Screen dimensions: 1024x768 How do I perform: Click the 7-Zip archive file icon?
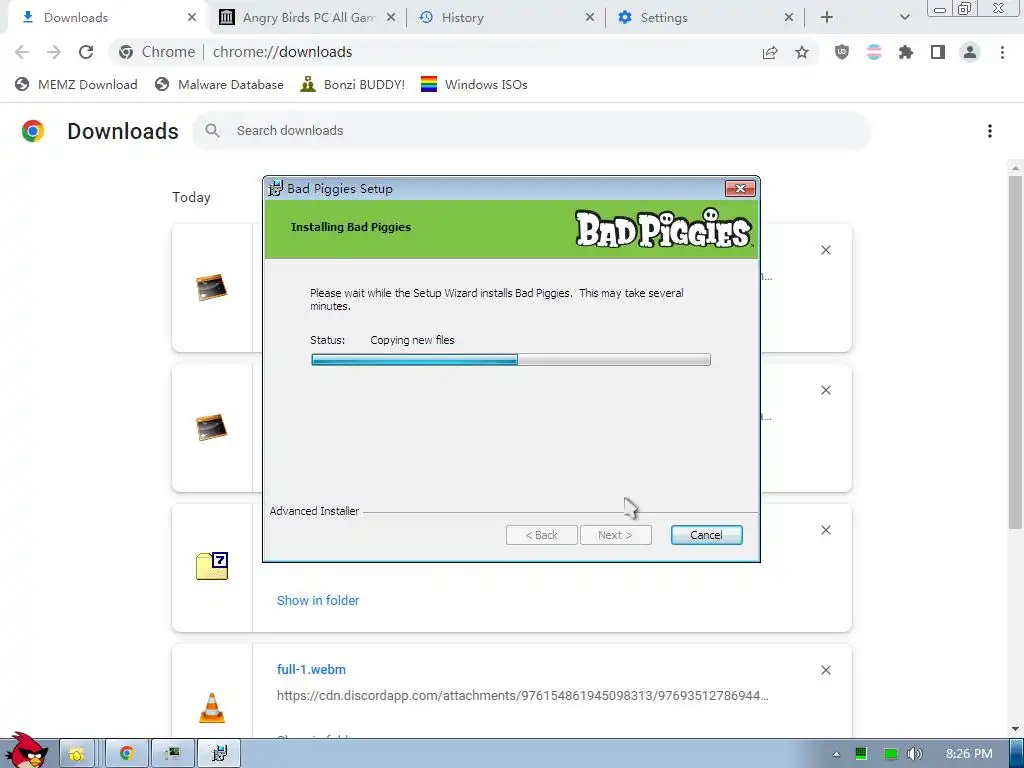(212, 566)
